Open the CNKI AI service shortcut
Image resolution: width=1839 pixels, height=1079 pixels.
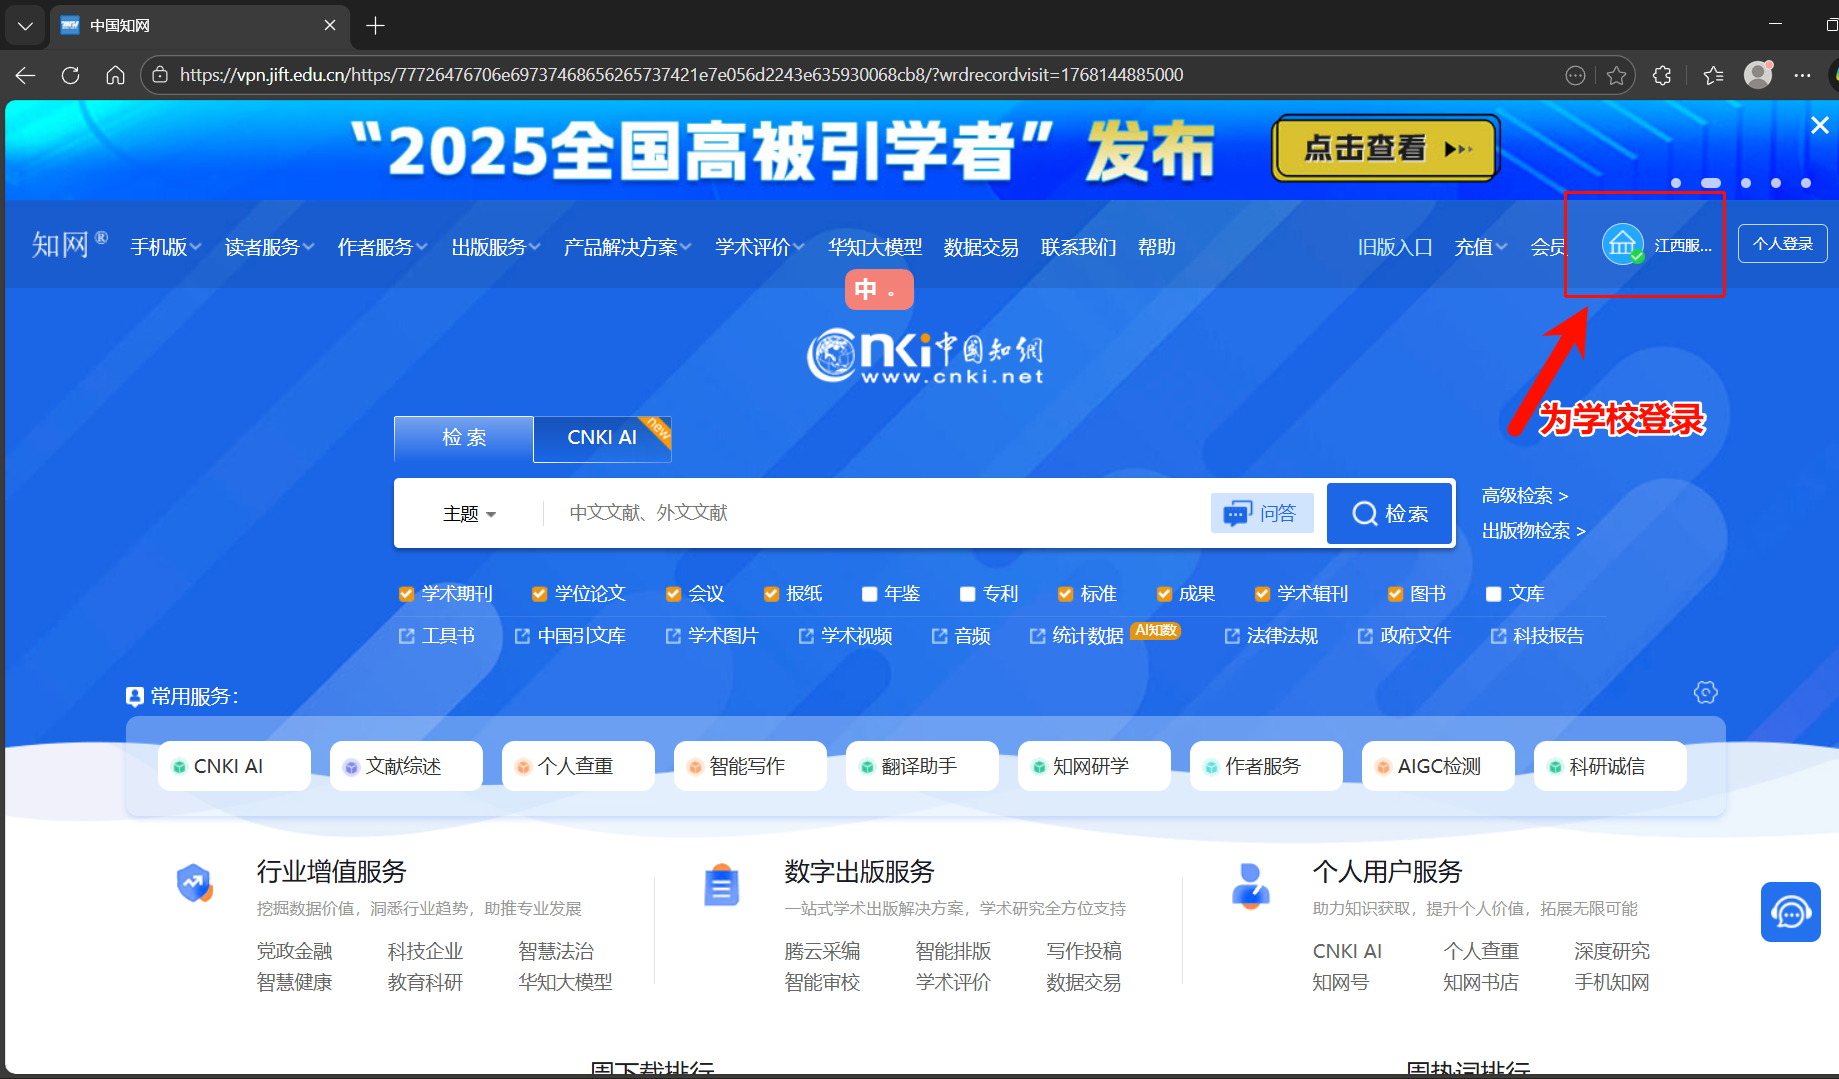(234, 766)
